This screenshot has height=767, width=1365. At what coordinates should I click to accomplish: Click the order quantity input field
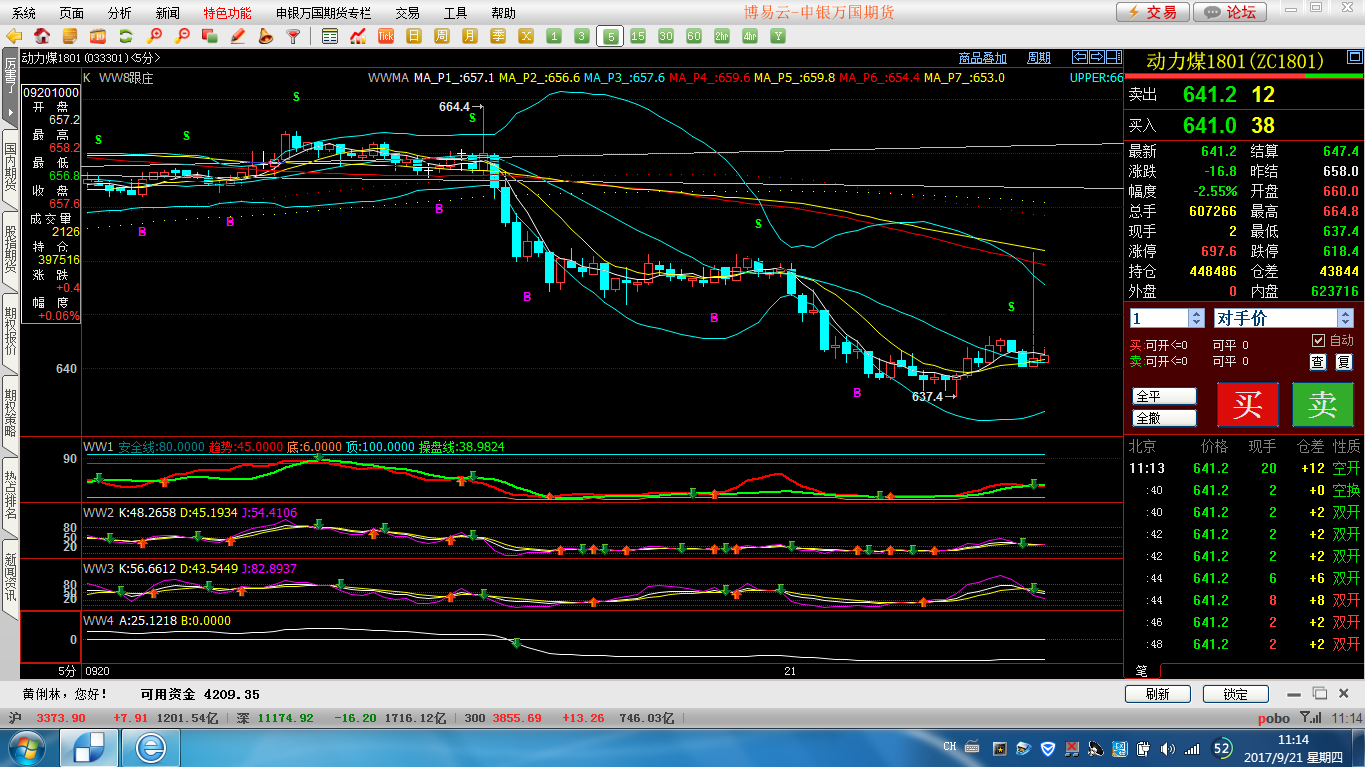coord(1158,318)
